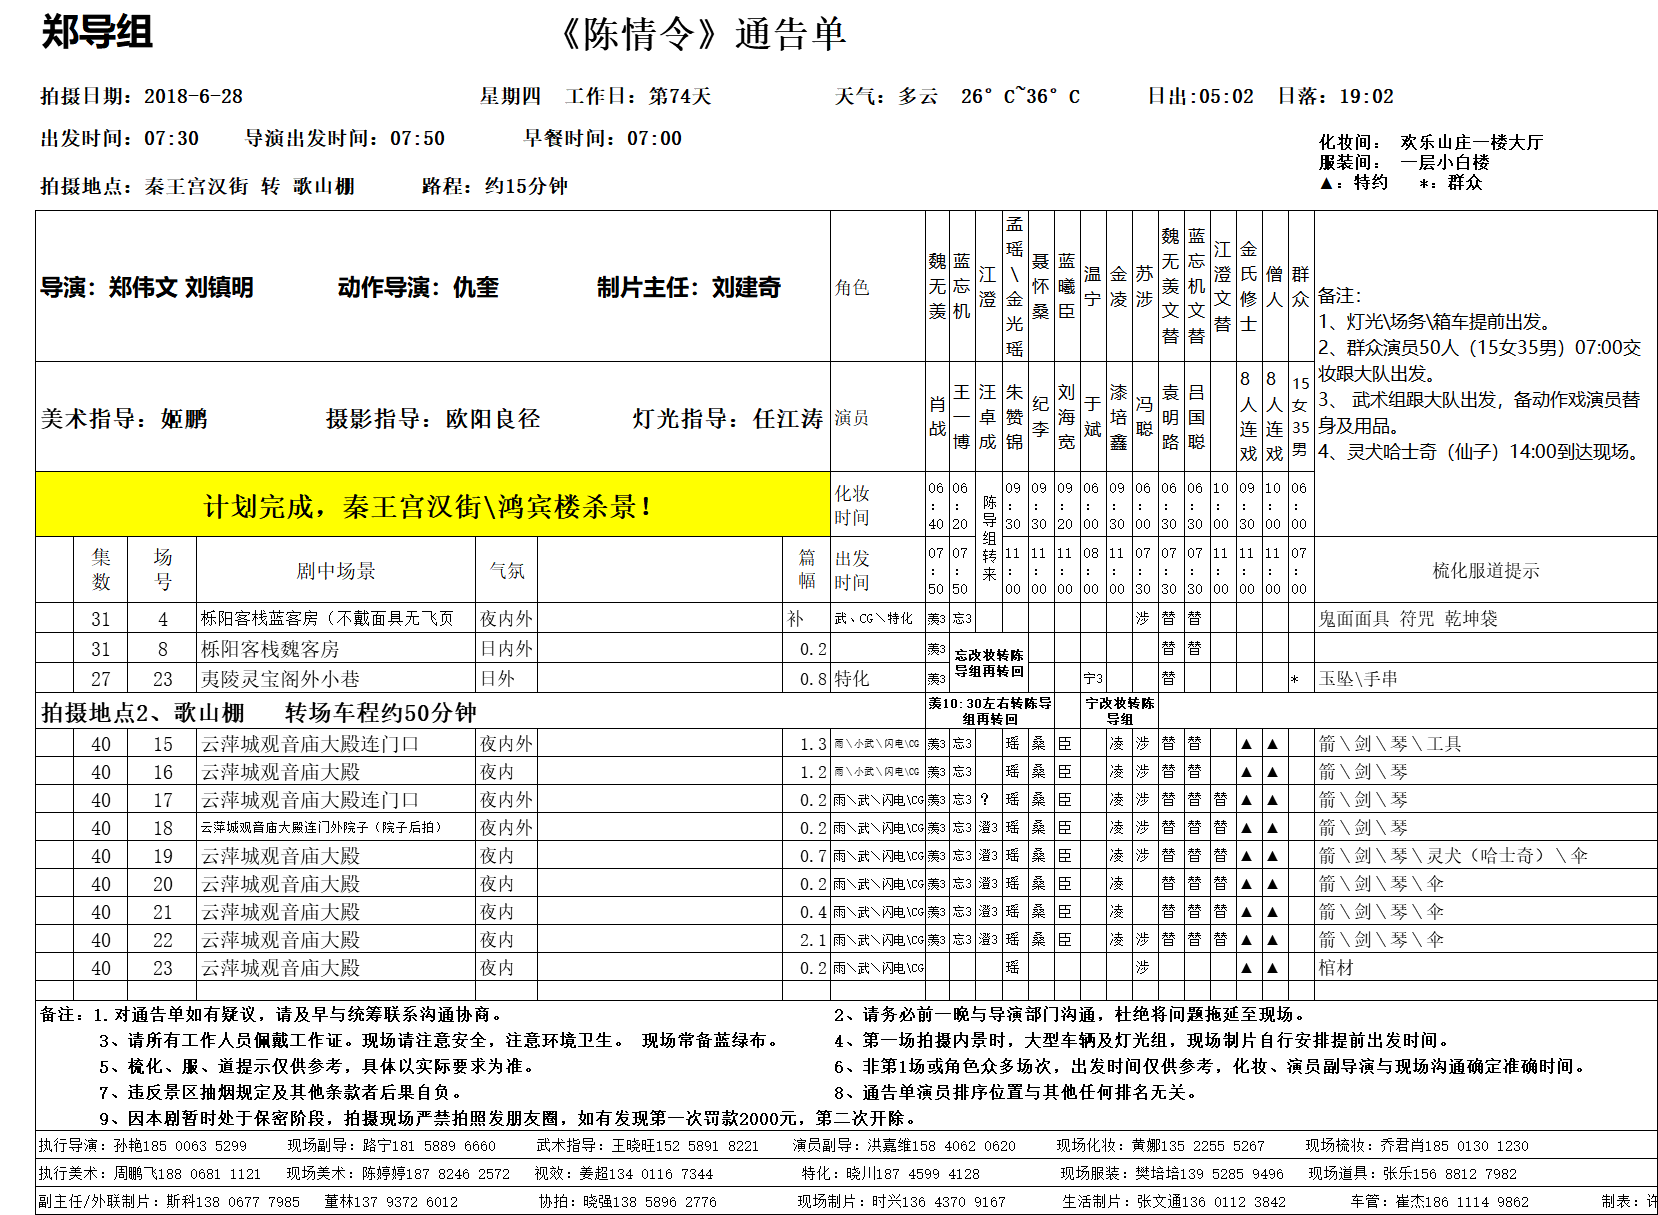Click page length value 2.1
Screen dimensions: 1658x1215
[x=813, y=940]
